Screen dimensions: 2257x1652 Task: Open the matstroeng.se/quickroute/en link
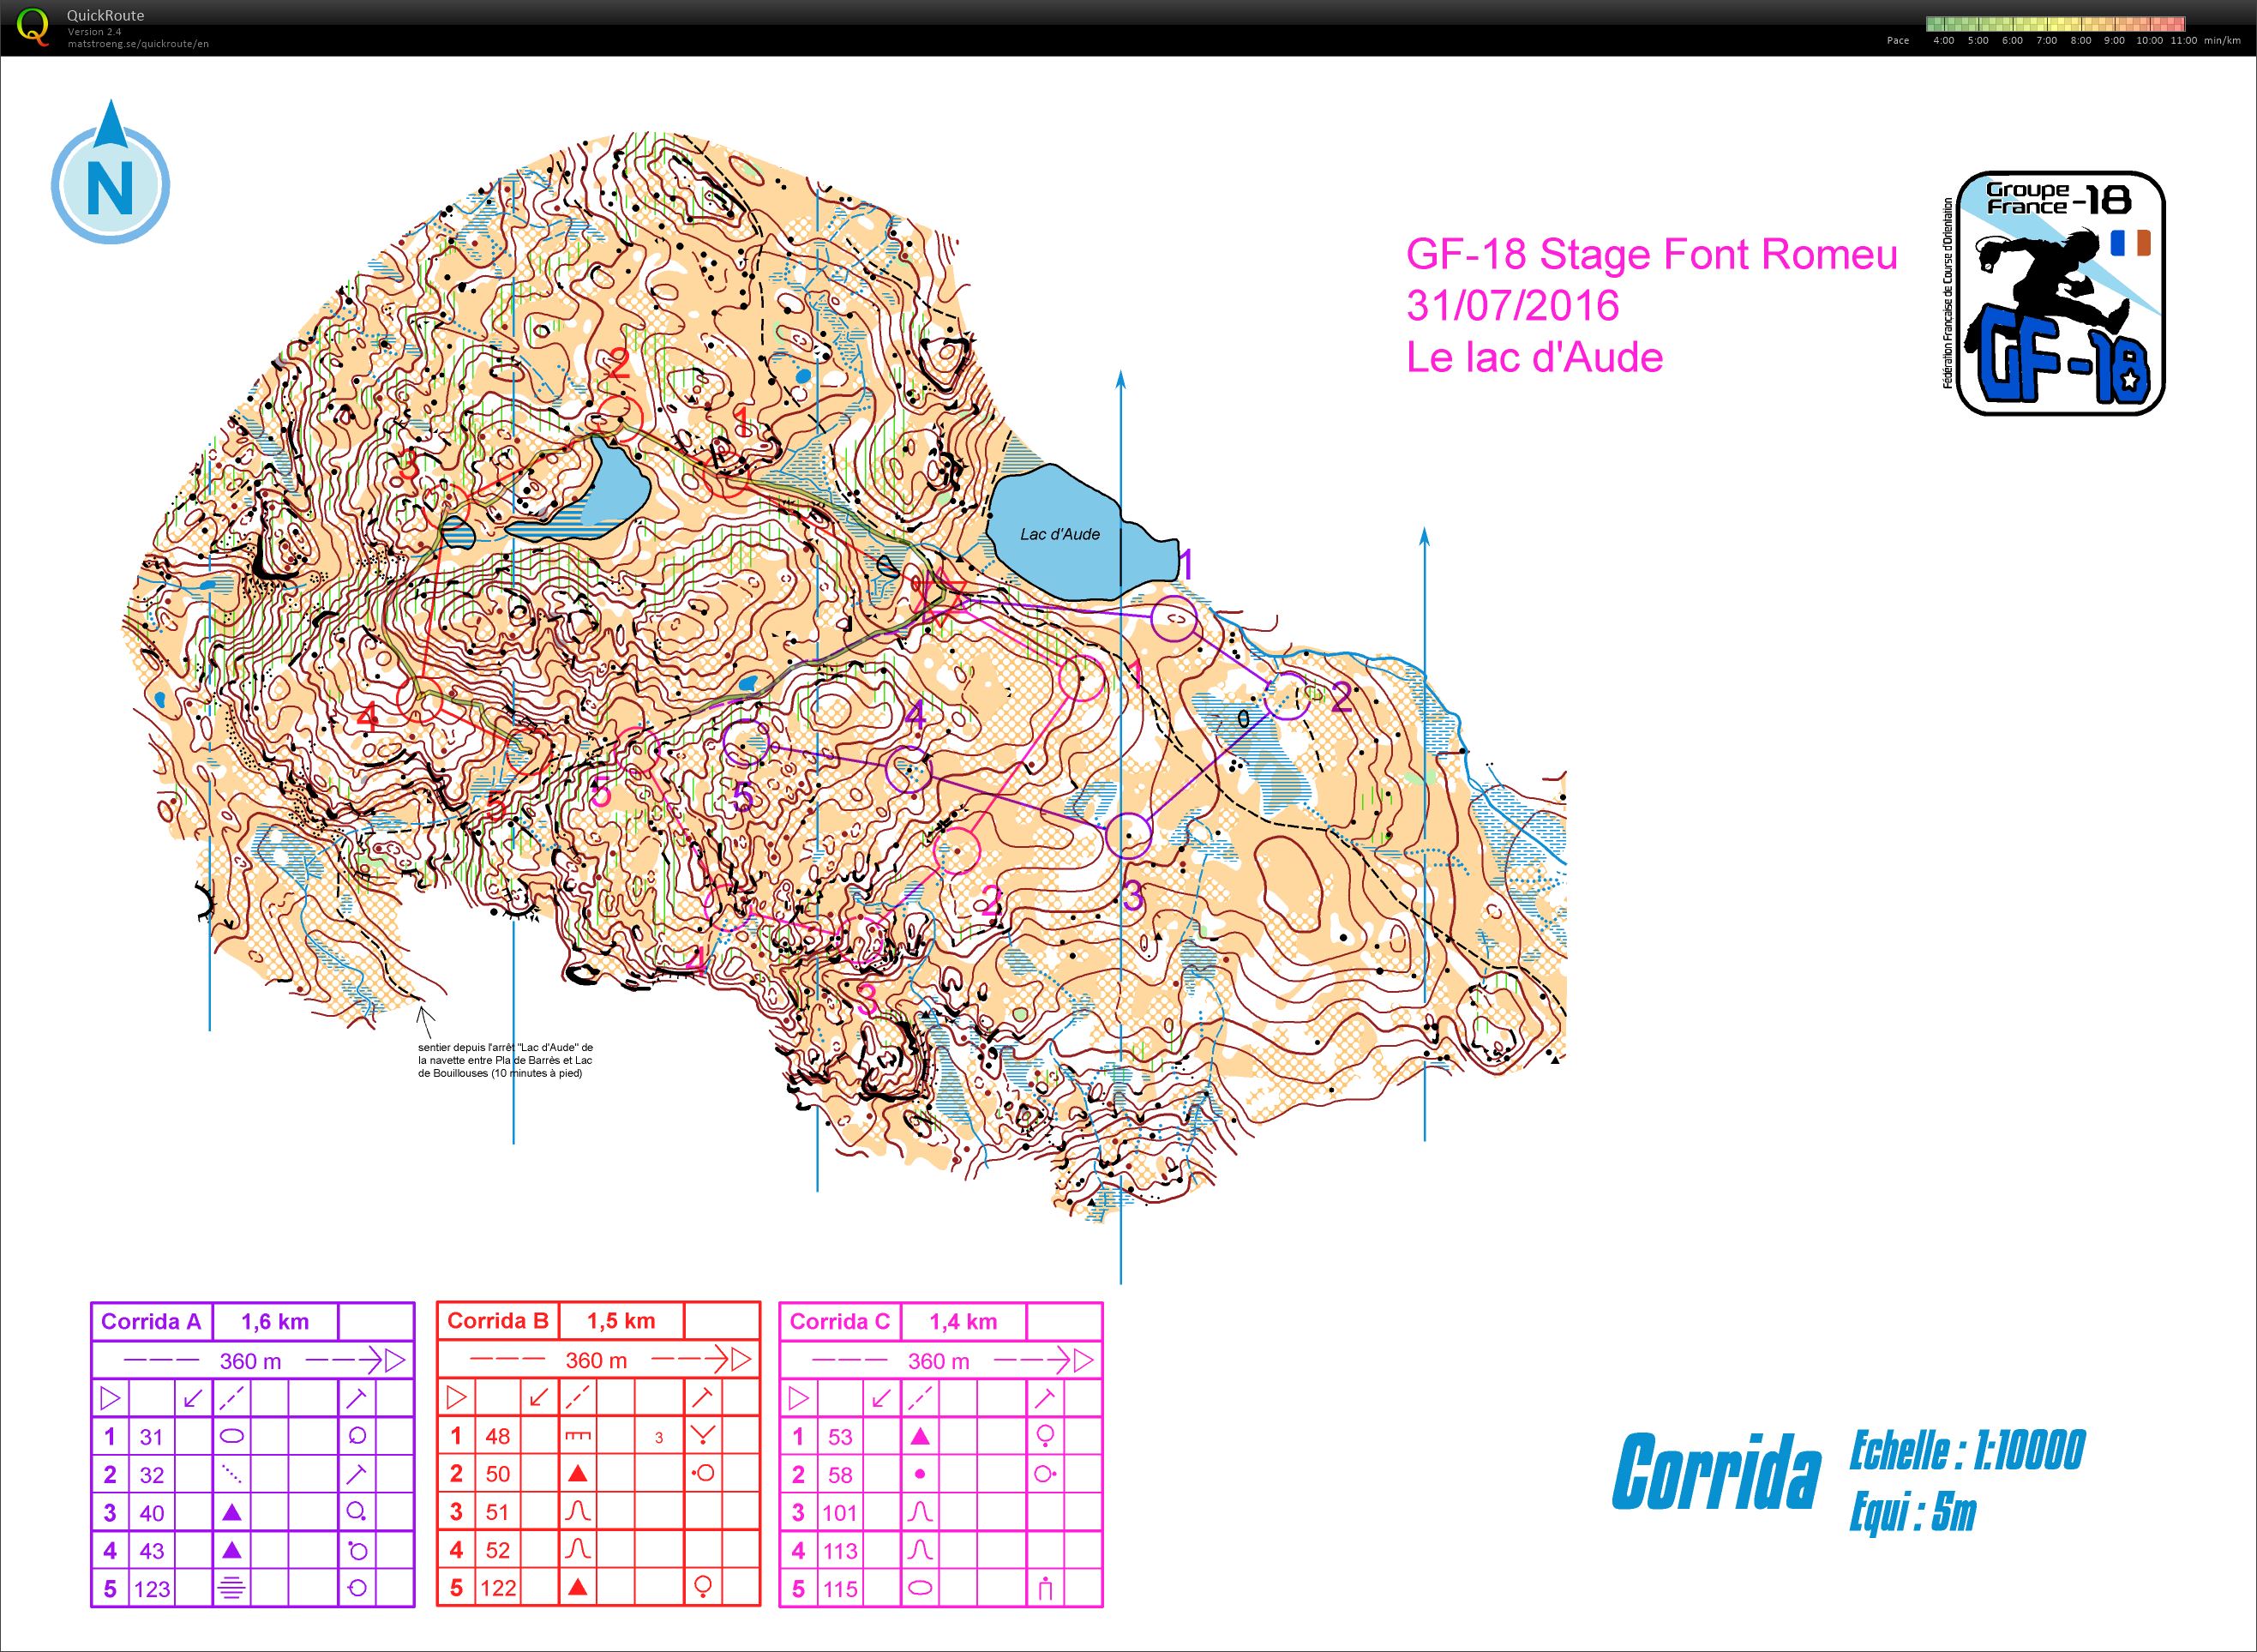(138, 43)
